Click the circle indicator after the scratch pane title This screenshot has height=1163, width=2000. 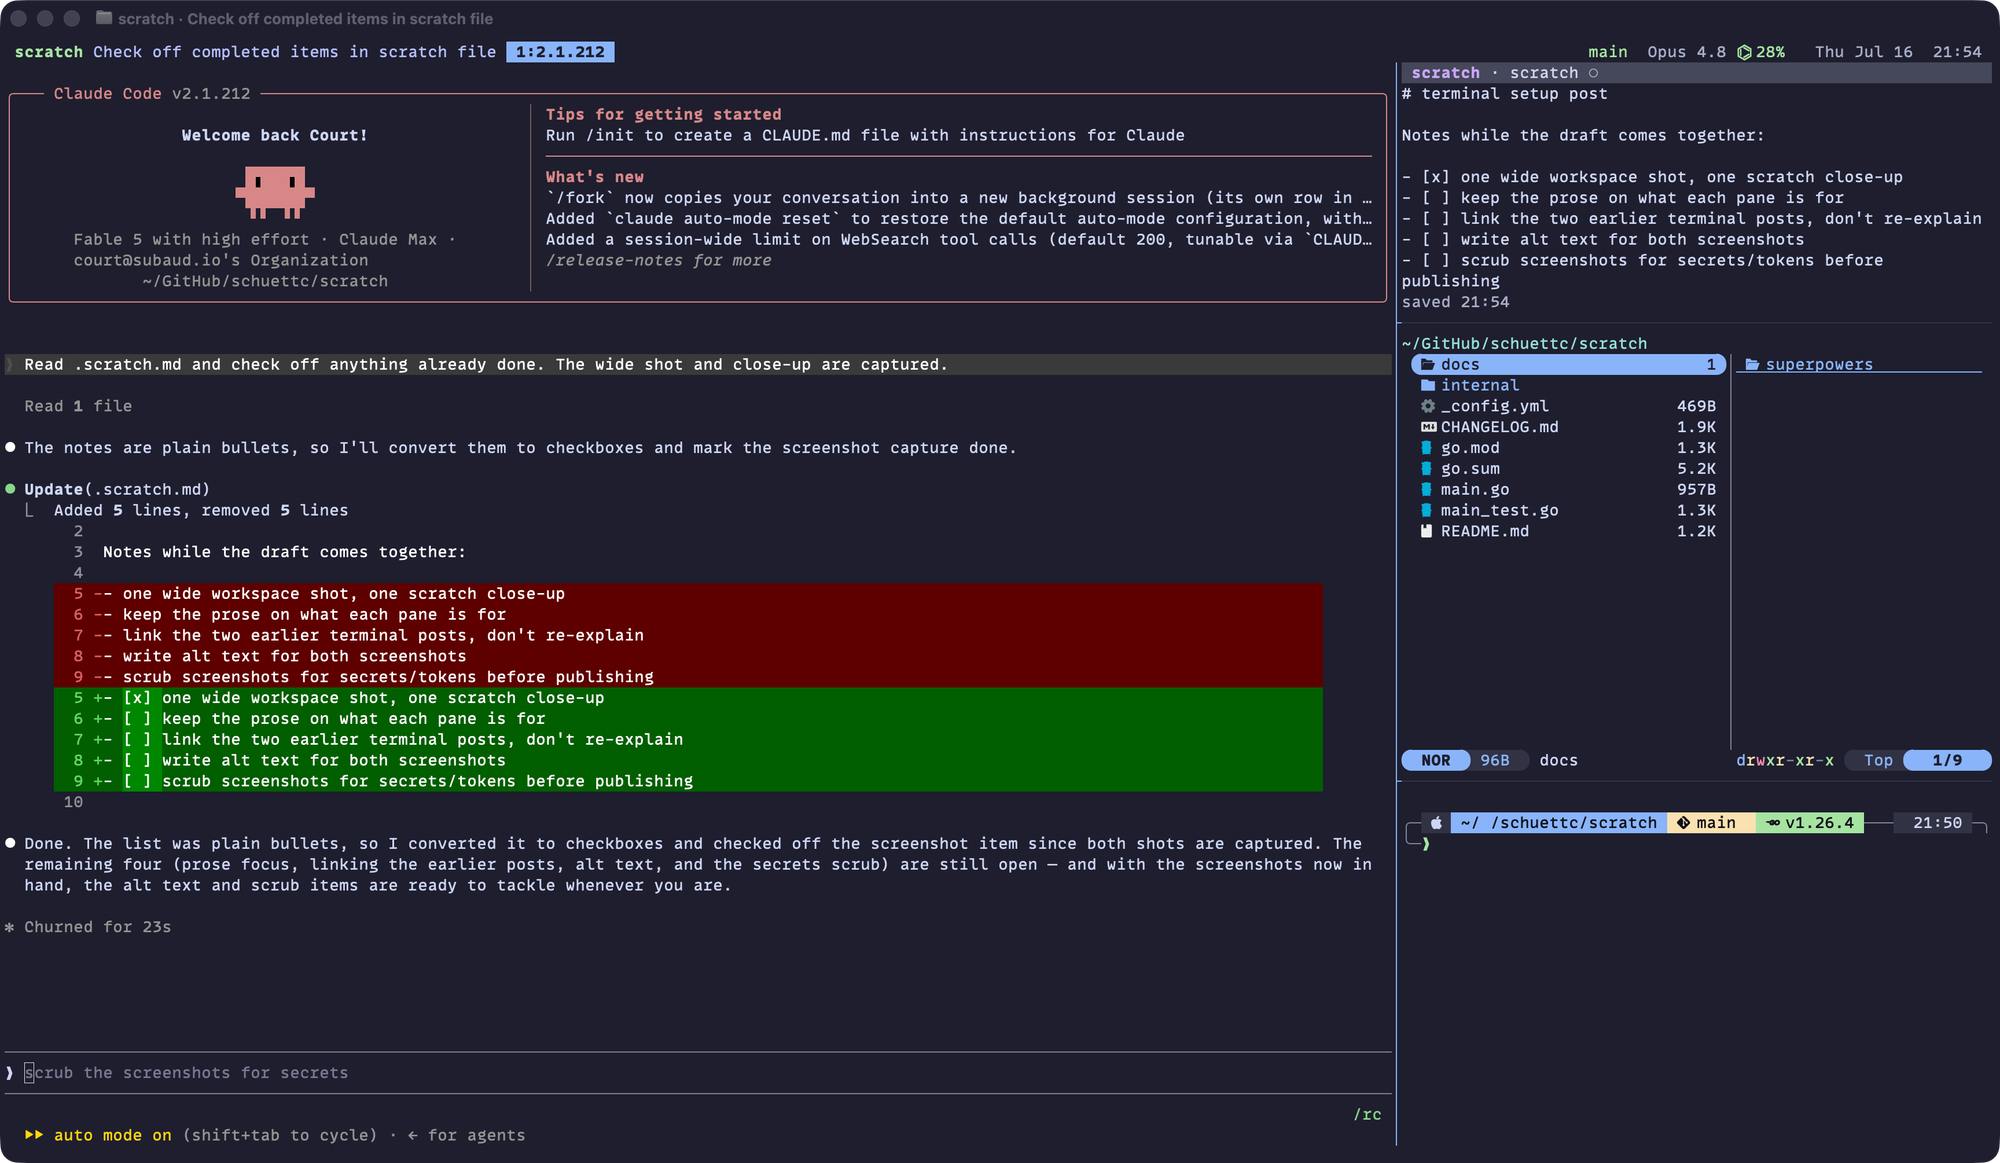[x=1593, y=73]
